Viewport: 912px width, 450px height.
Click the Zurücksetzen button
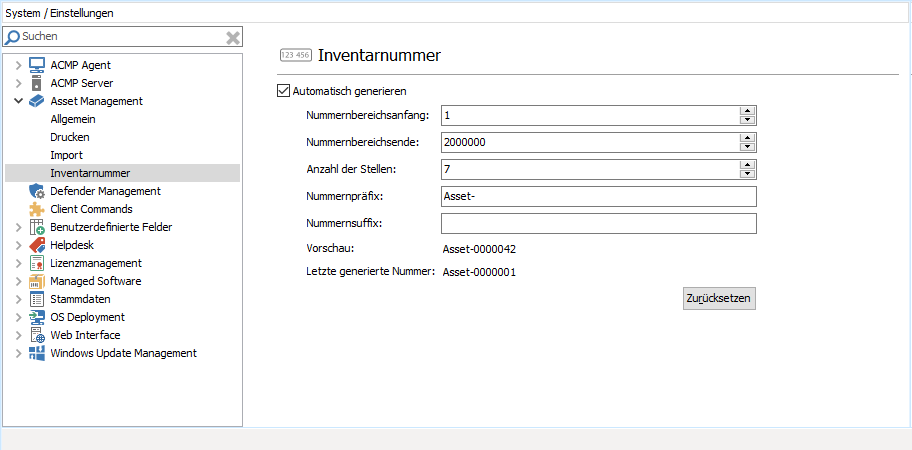pos(719,299)
